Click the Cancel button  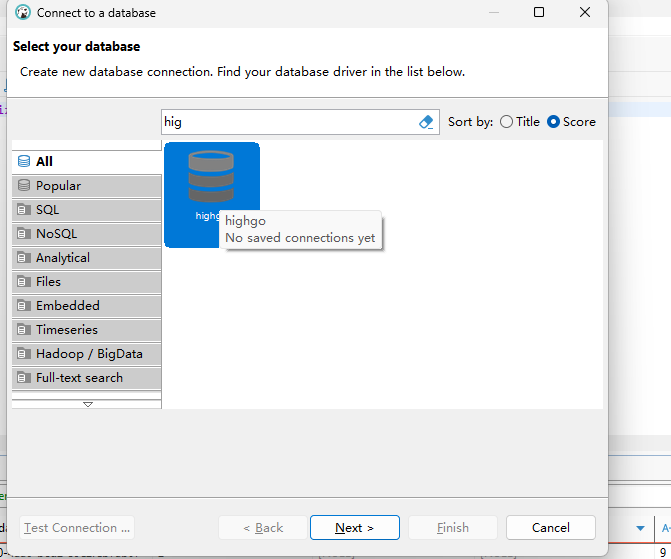551,528
